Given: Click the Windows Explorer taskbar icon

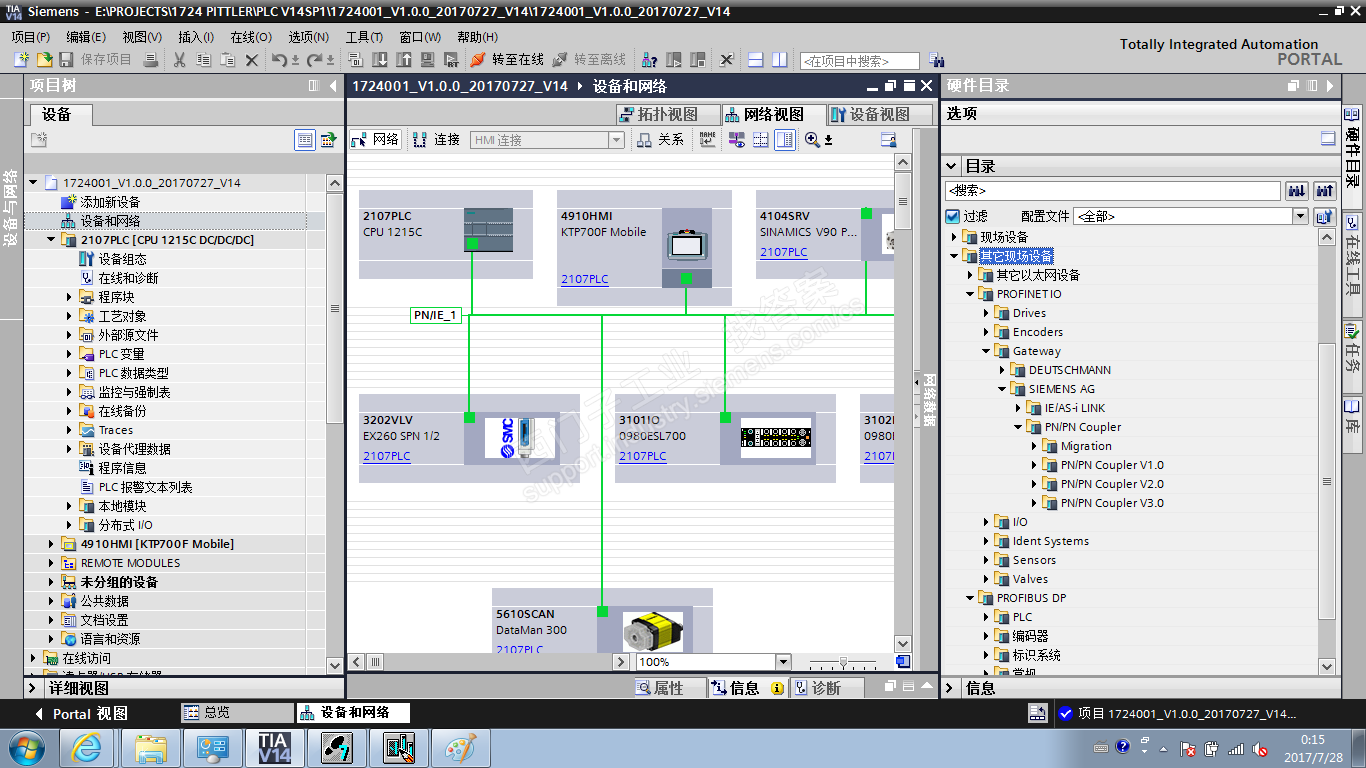Looking at the screenshot, I should pyautogui.click(x=150, y=747).
